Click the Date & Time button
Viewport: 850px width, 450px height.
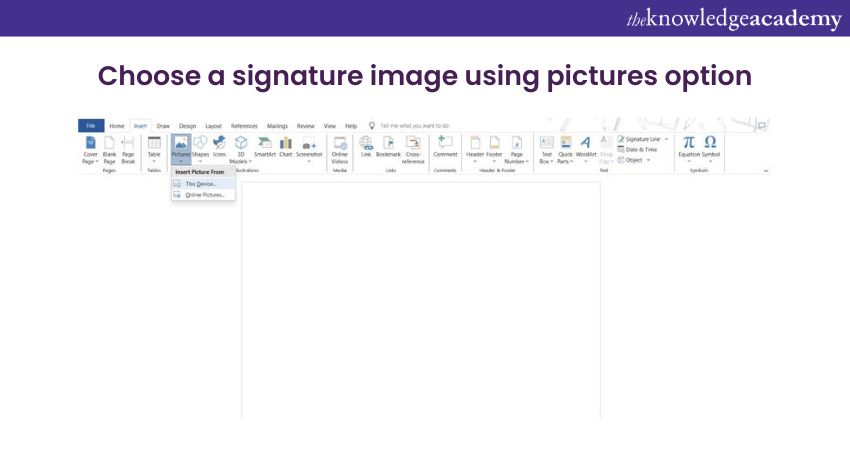[x=643, y=149]
